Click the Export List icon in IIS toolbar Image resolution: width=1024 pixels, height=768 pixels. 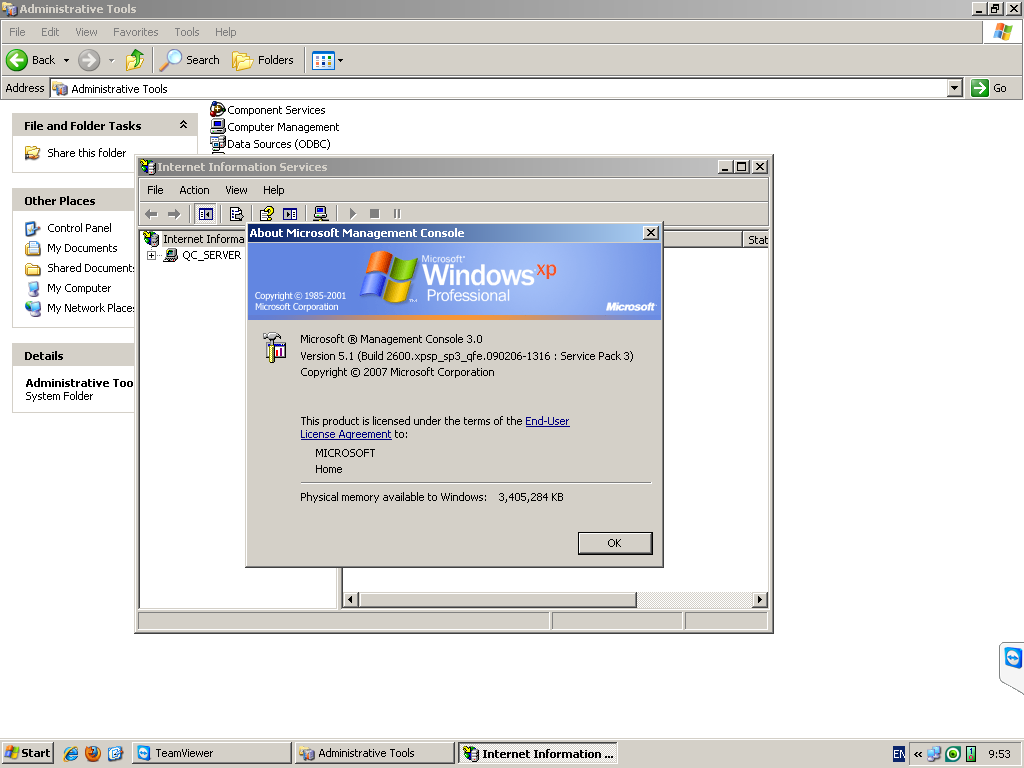point(236,214)
